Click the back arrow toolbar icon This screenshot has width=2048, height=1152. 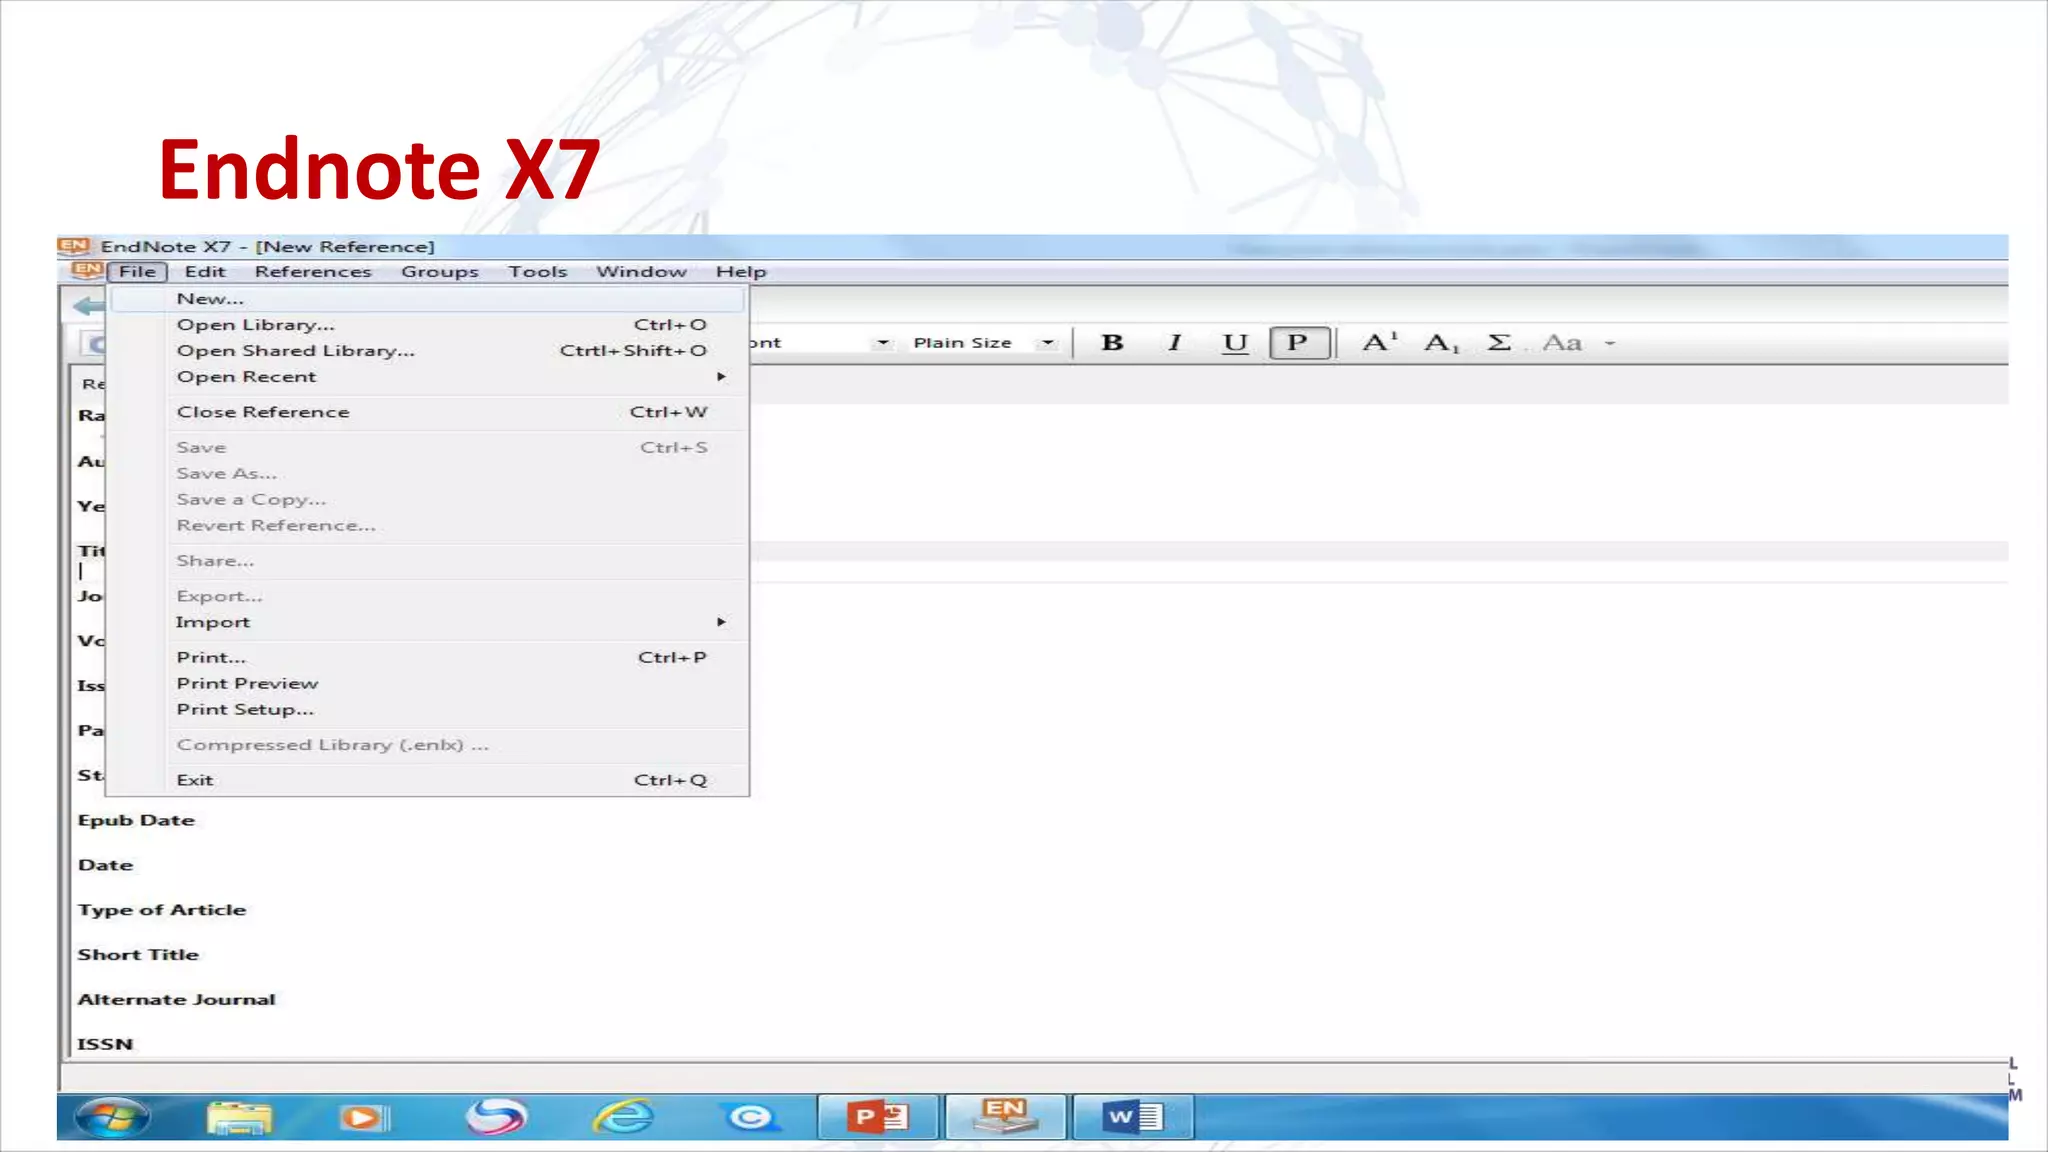point(89,306)
